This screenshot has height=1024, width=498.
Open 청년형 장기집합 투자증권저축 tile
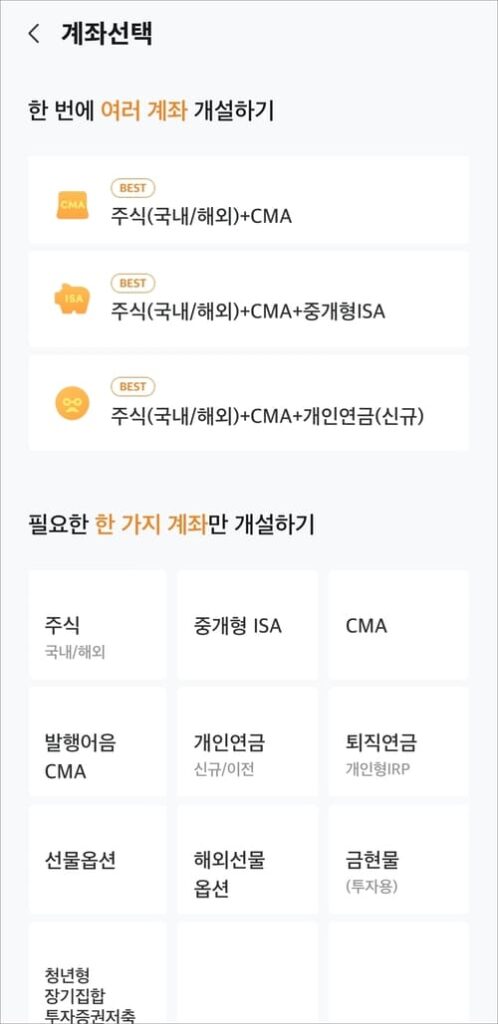click(x=97, y=973)
